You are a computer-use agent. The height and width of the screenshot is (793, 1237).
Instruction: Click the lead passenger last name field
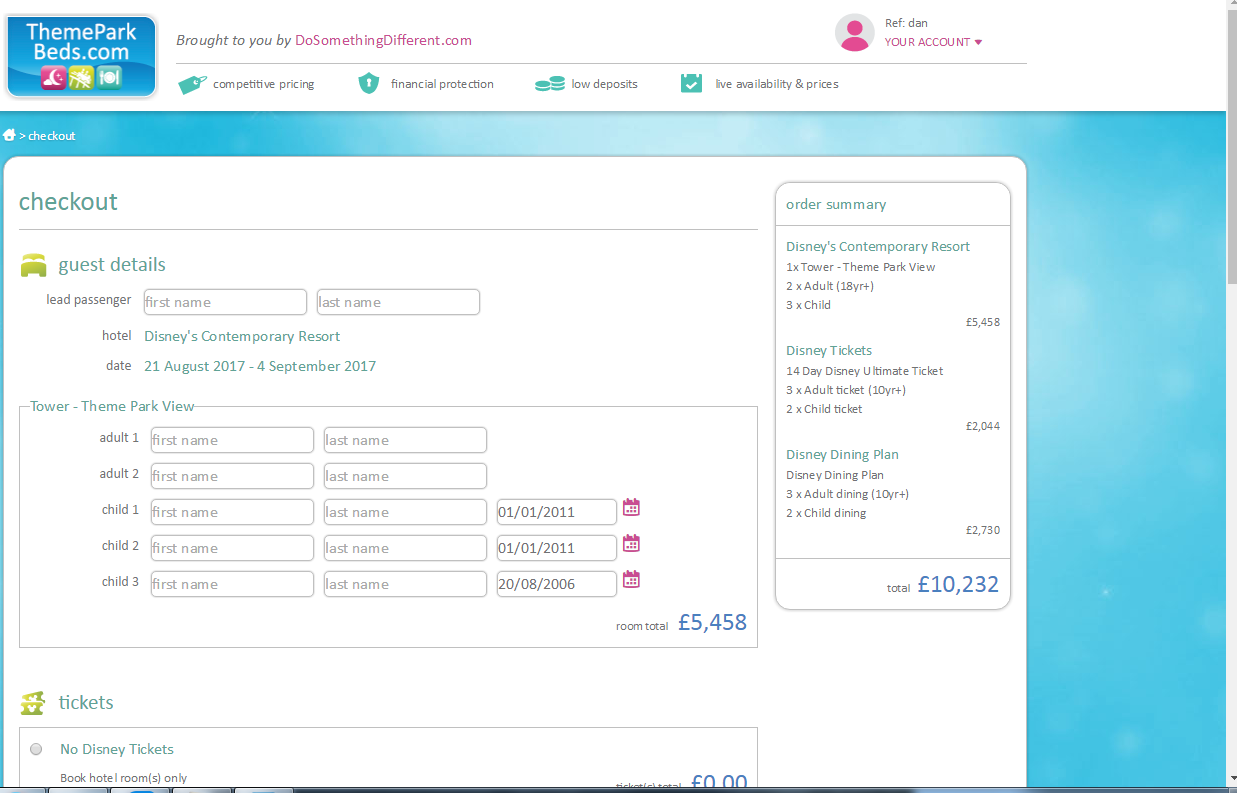coord(398,302)
